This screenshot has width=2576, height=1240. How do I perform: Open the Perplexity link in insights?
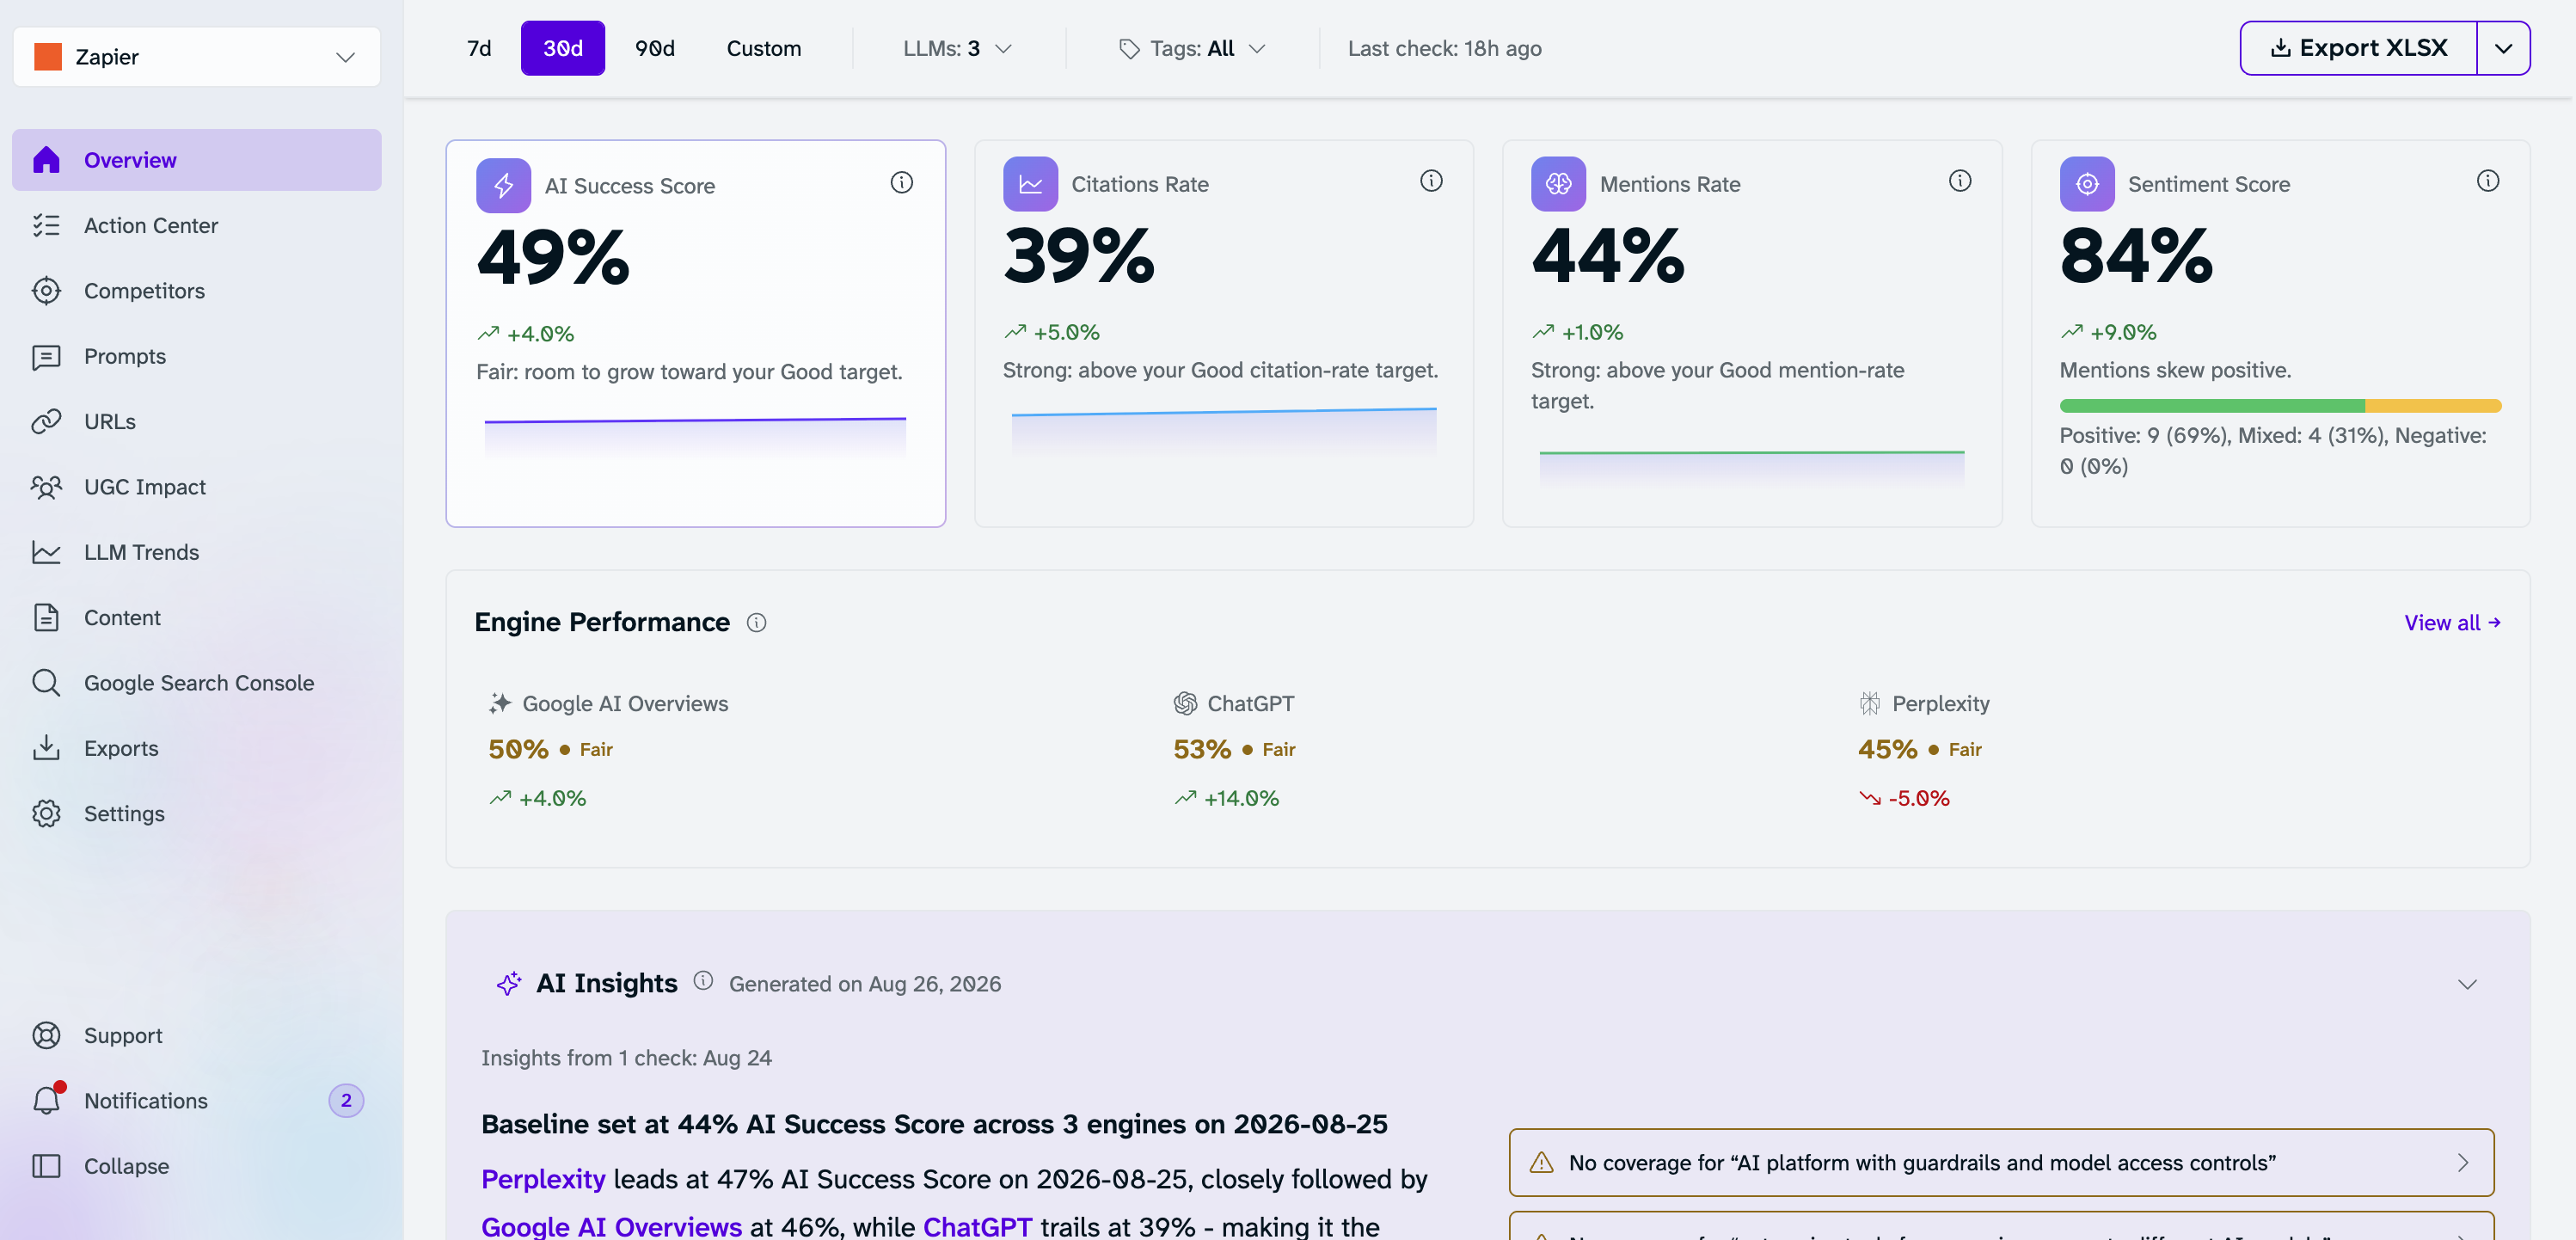[x=543, y=1179]
